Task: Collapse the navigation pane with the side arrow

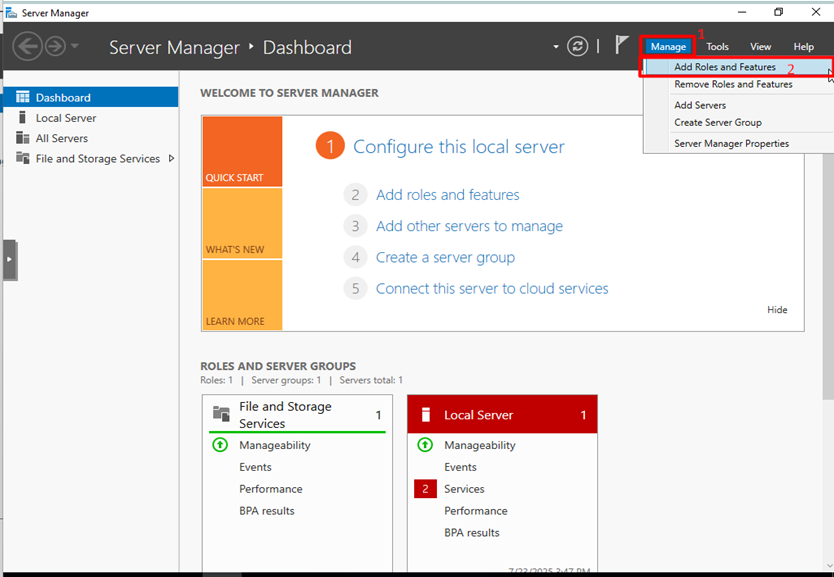Action: tap(8, 259)
